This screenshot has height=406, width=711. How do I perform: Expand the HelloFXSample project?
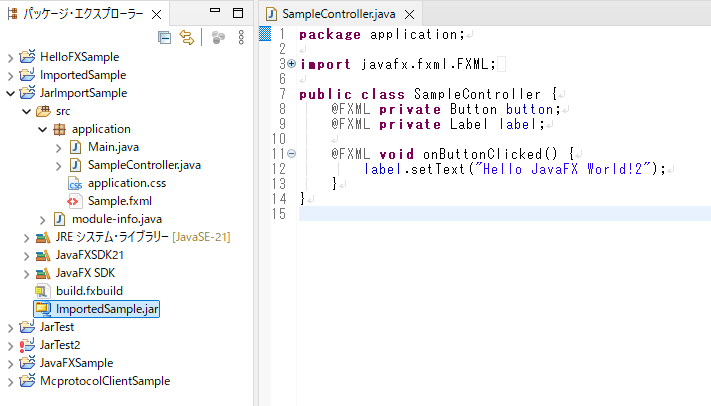point(10,58)
